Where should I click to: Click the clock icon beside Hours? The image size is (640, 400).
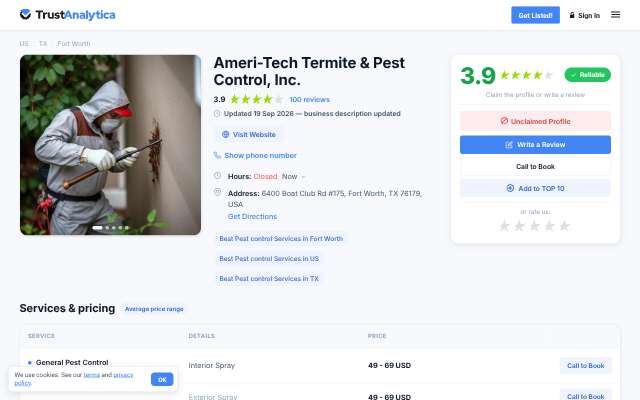tap(217, 176)
